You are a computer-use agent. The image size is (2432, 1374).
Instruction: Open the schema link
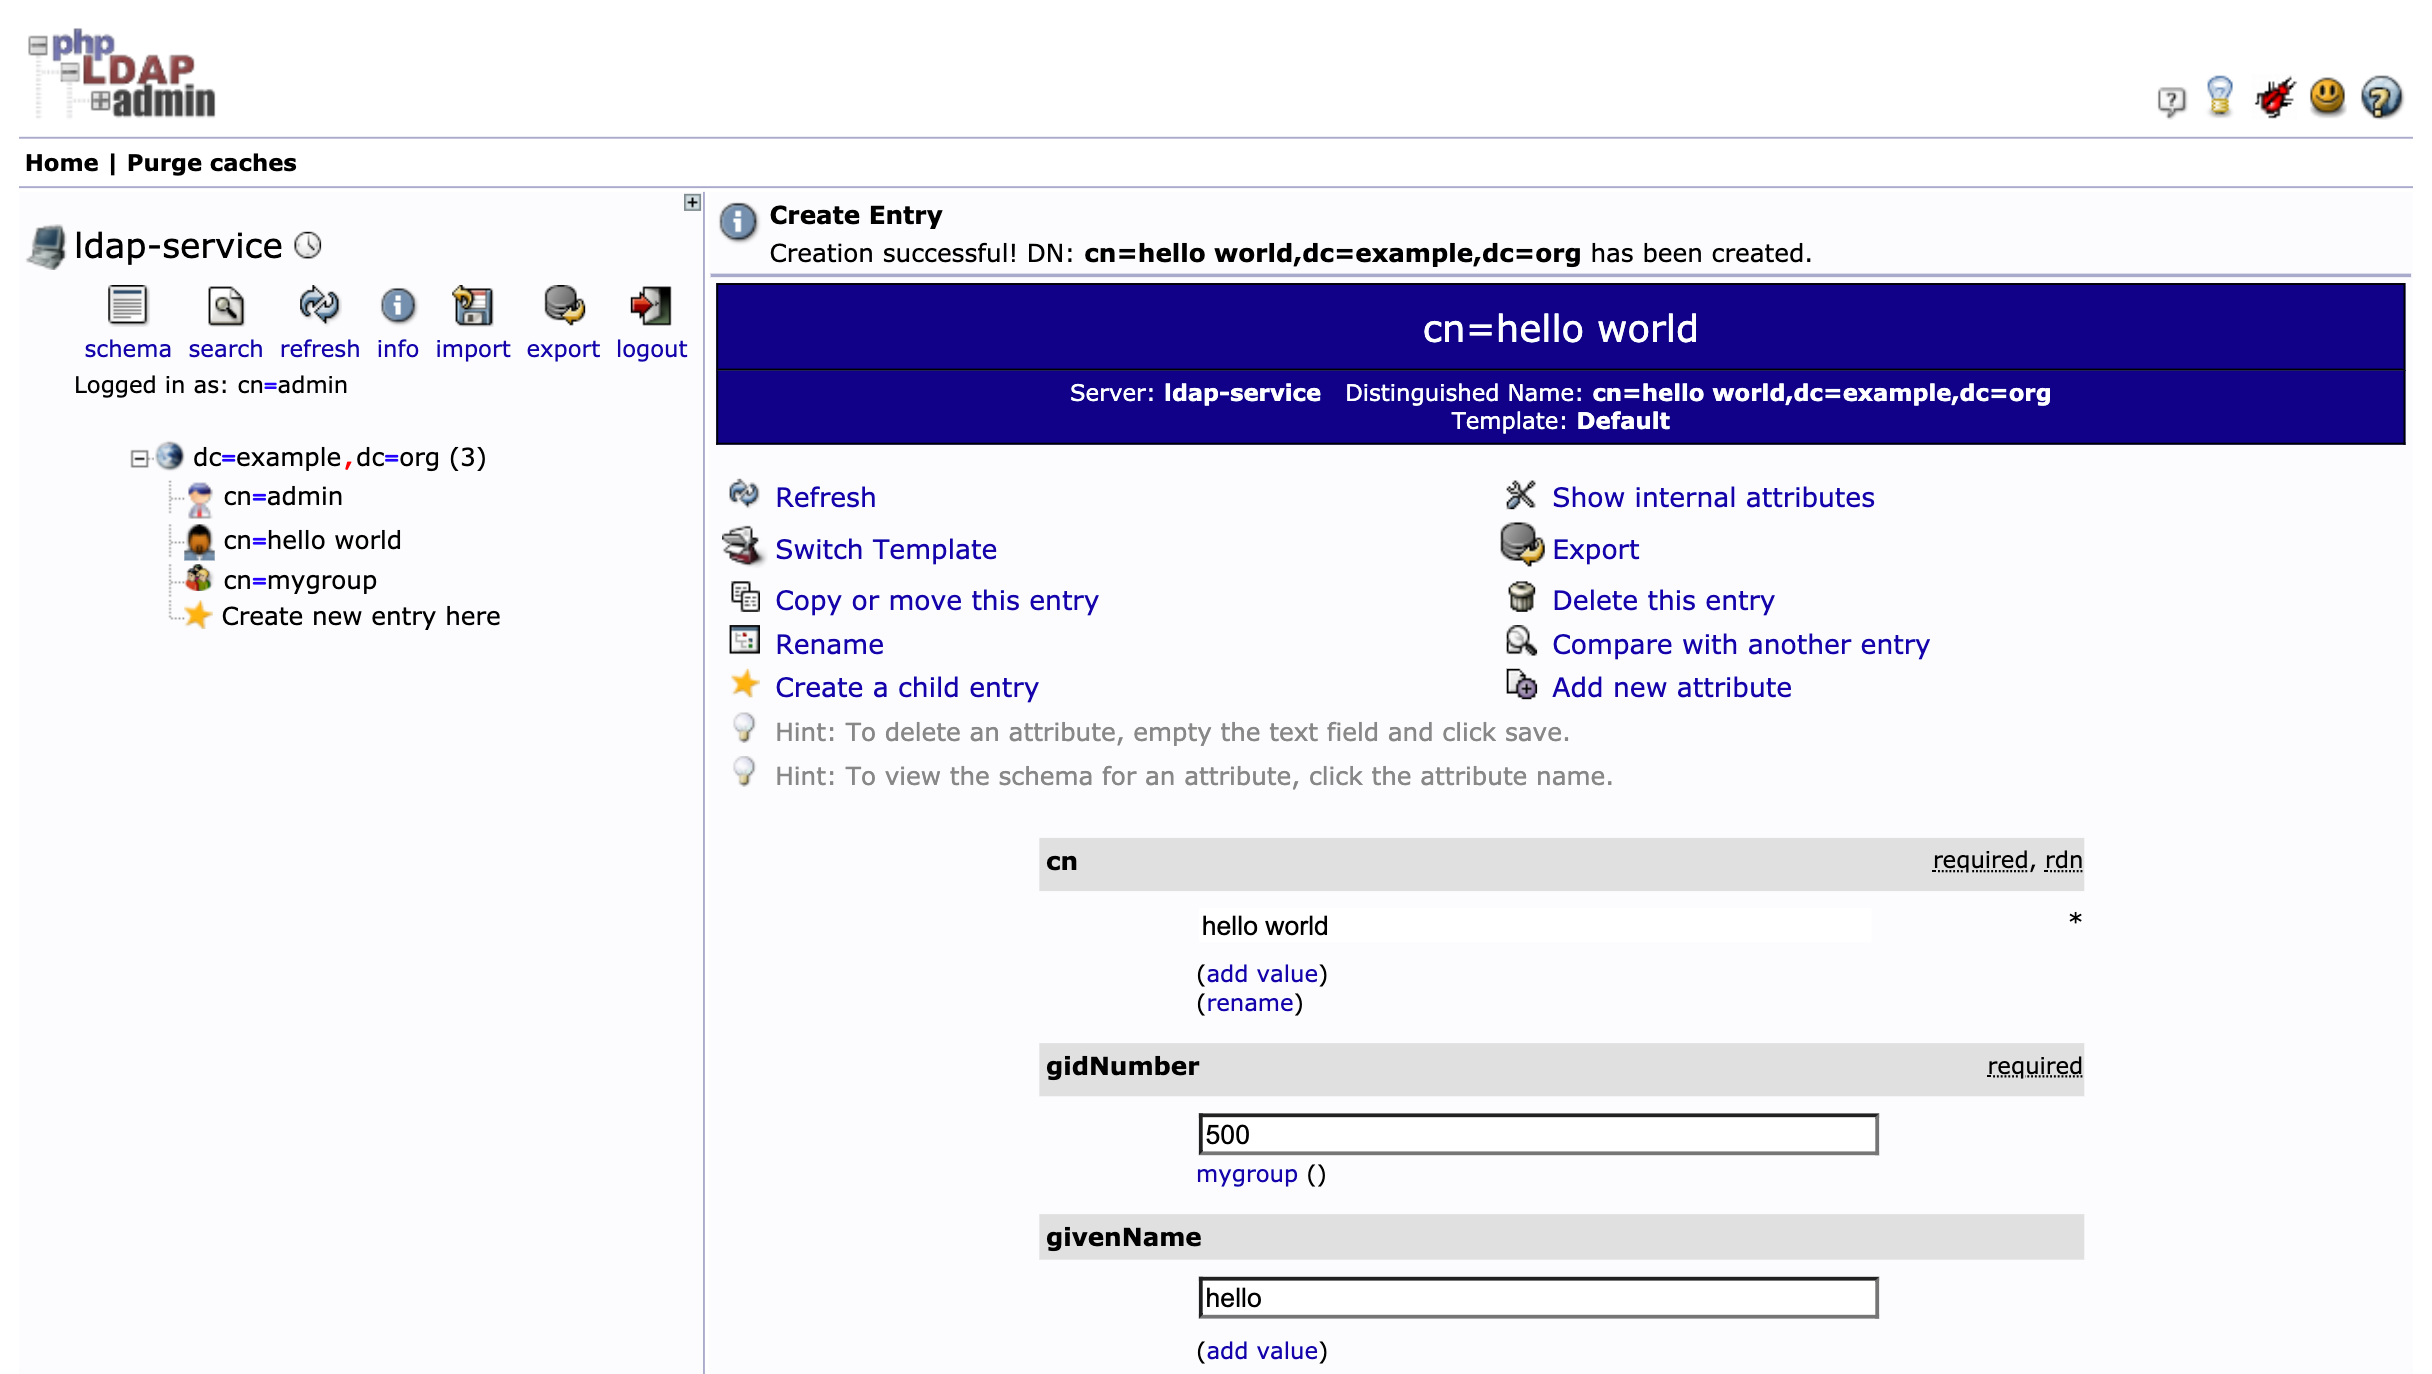pos(127,349)
